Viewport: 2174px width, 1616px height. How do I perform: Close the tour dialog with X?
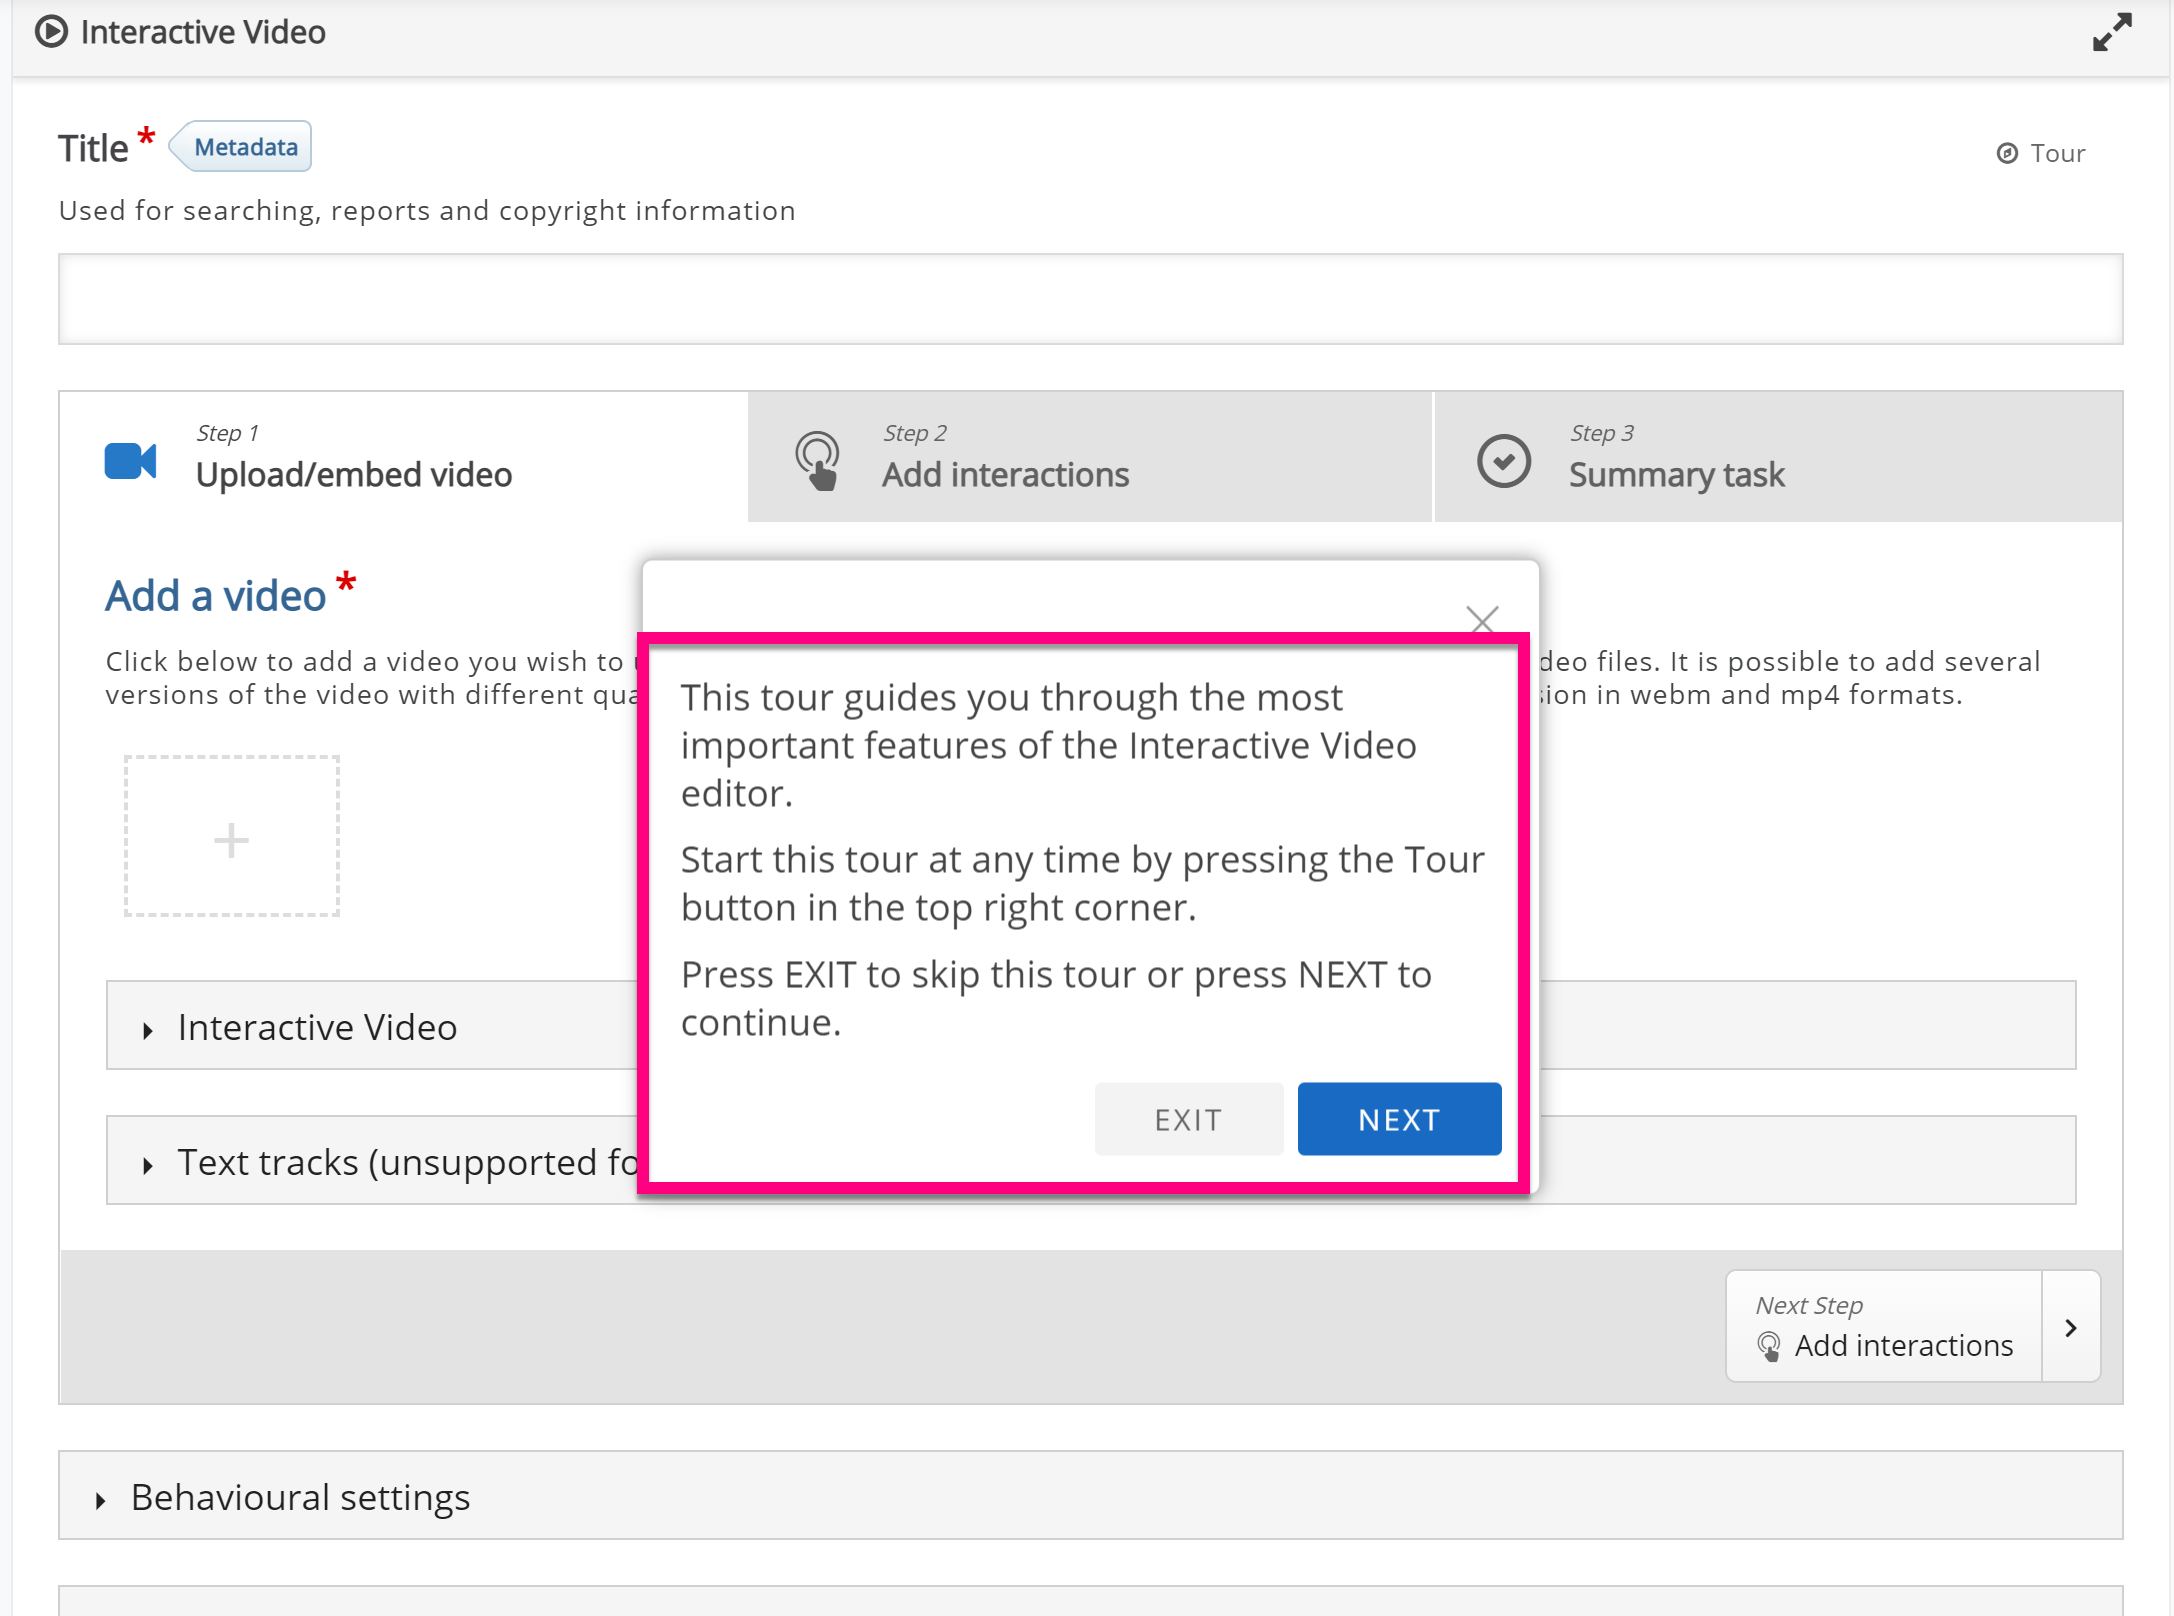pos(1481,619)
